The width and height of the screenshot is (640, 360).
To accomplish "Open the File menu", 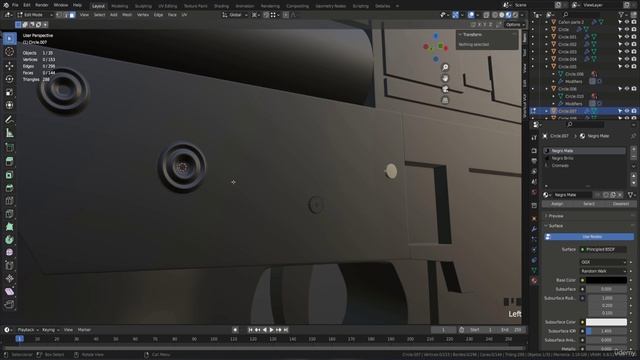I will (15, 5).
